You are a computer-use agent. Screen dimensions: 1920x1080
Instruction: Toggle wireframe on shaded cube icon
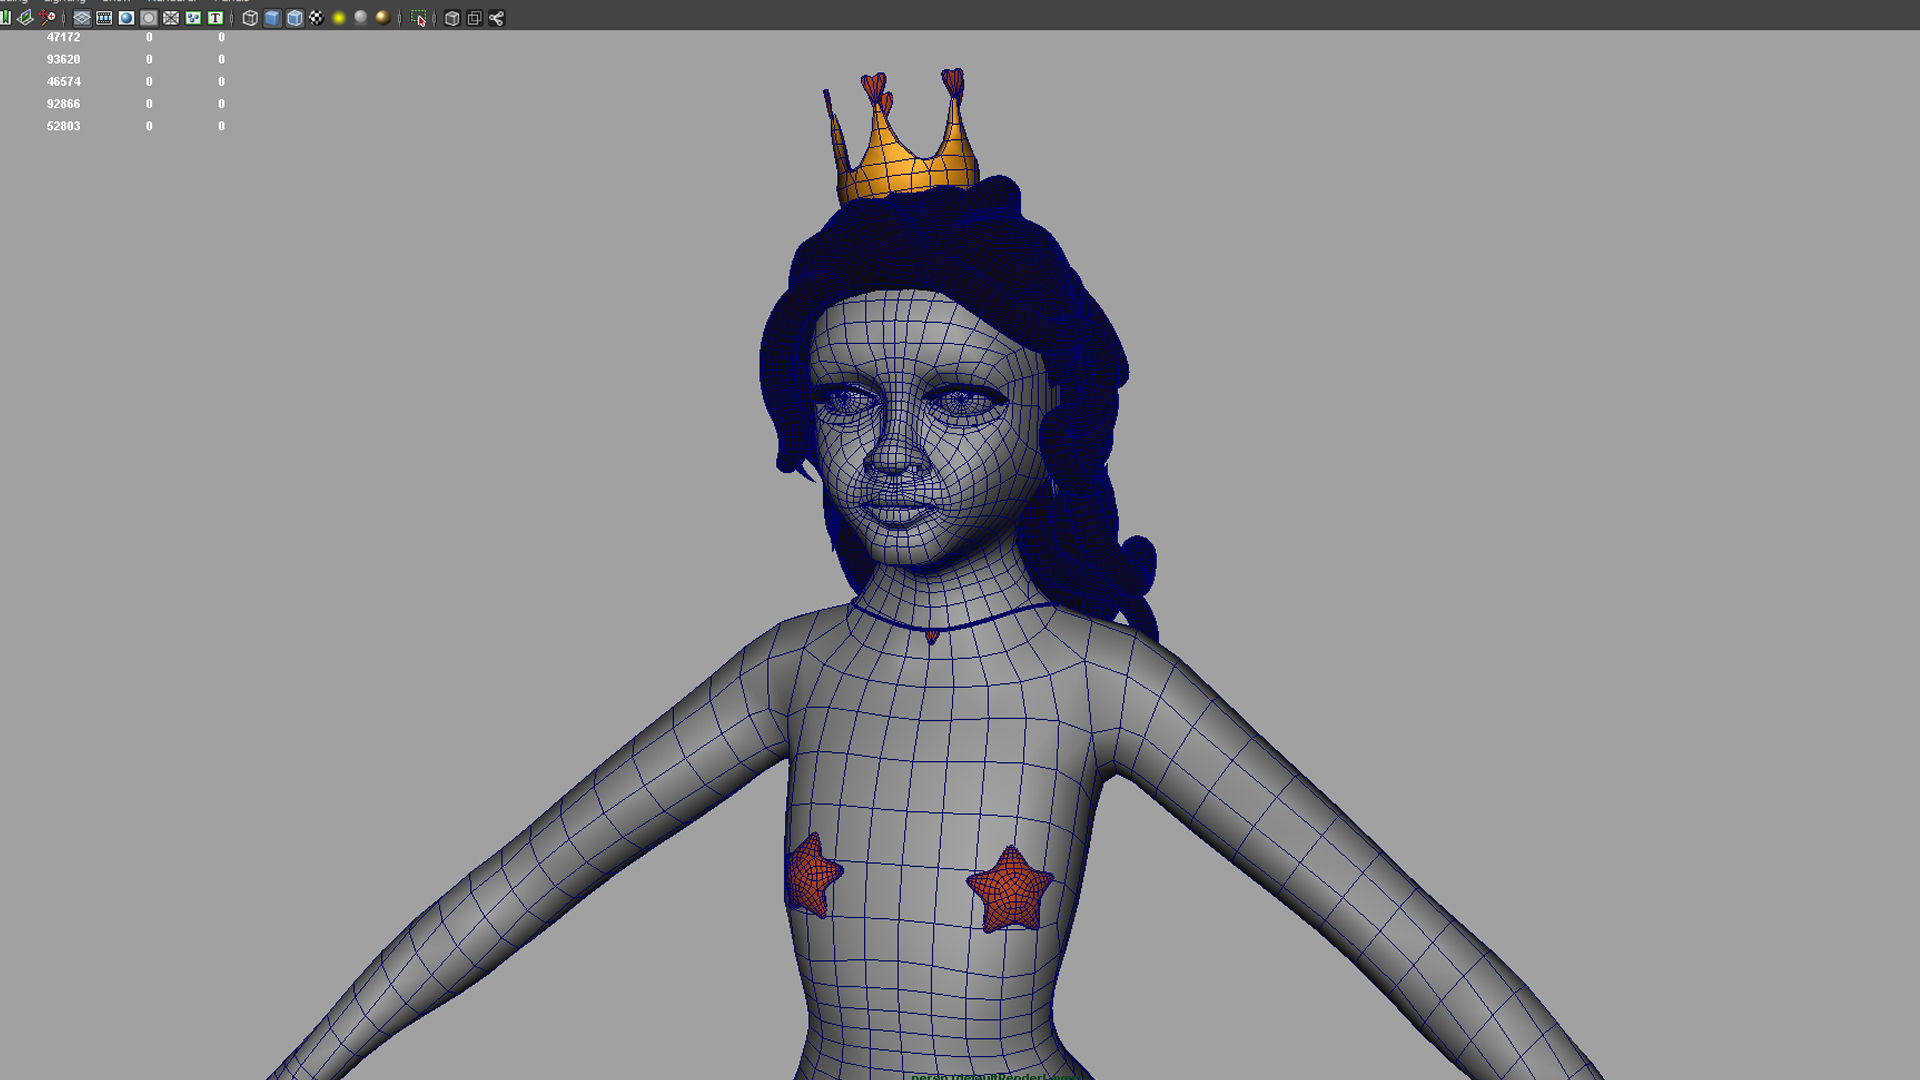click(x=294, y=18)
